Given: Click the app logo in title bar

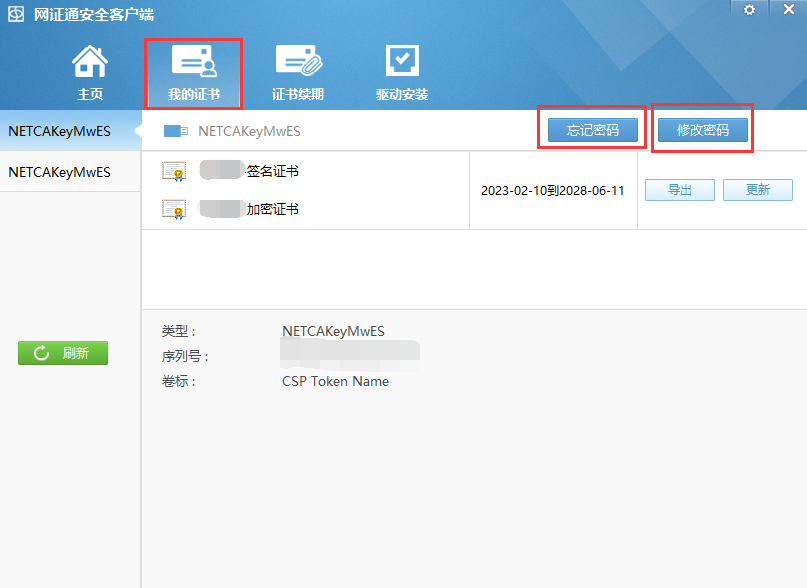Looking at the screenshot, I should point(16,15).
